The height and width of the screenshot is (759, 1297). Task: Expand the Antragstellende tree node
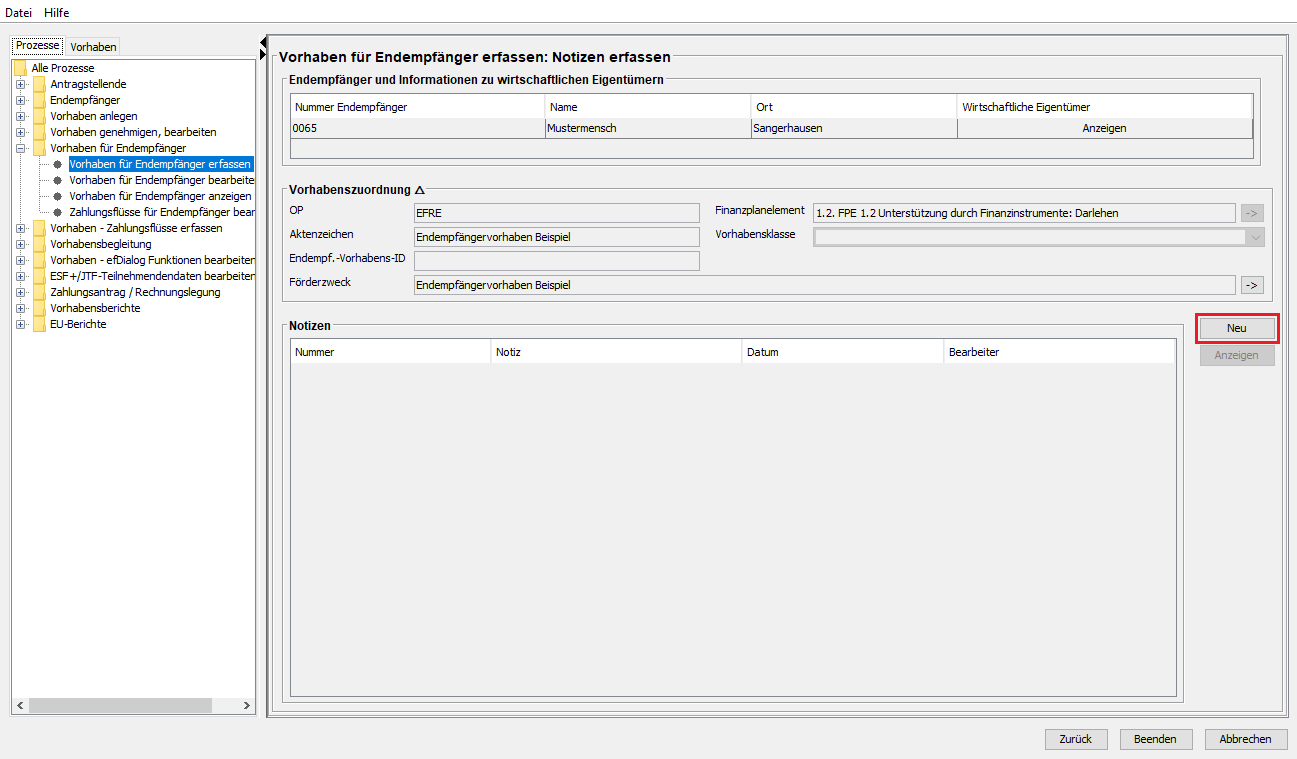point(20,84)
